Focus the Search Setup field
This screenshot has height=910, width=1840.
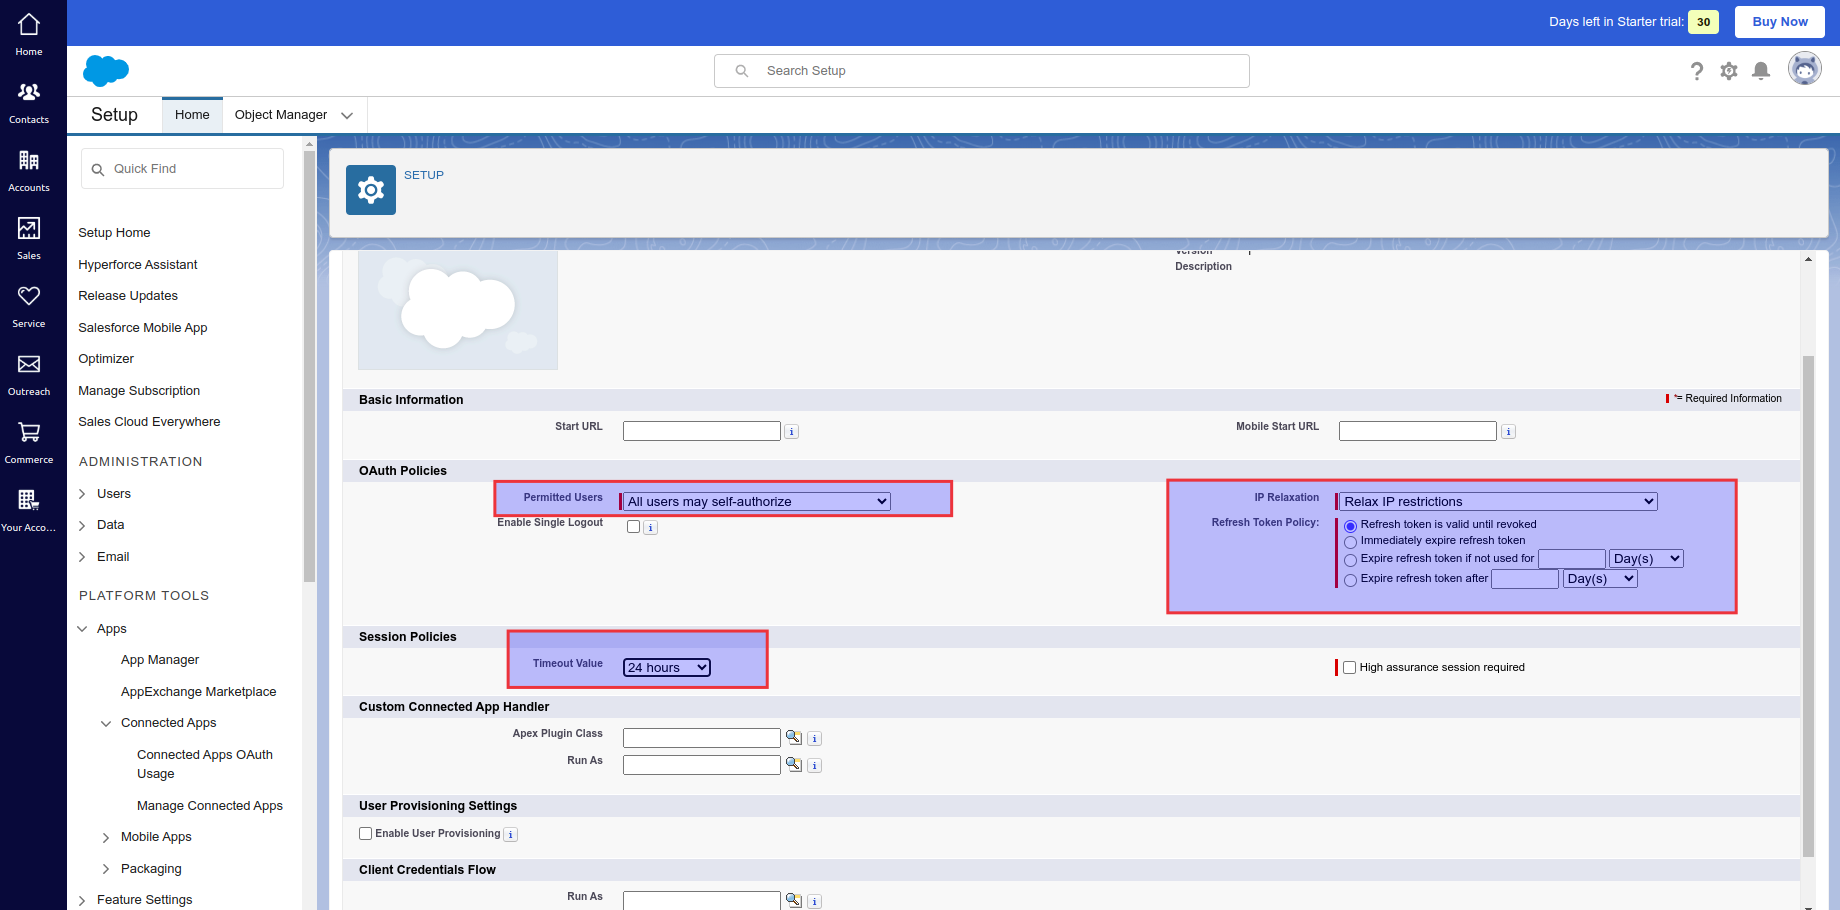click(x=982, y=71)
